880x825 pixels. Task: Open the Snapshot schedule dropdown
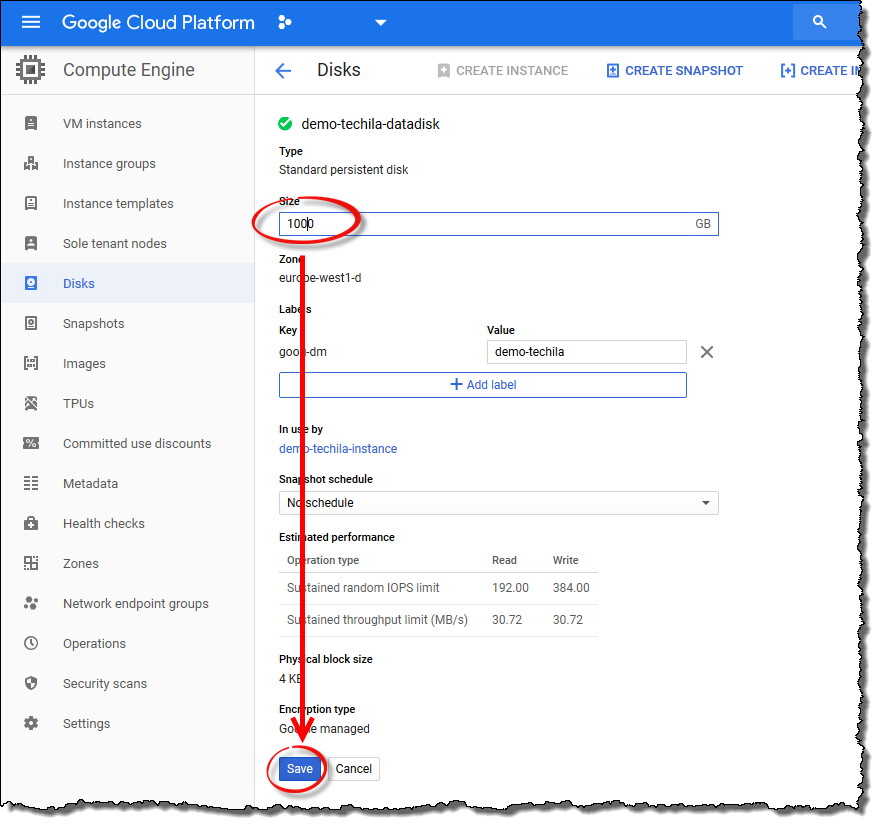498,503
